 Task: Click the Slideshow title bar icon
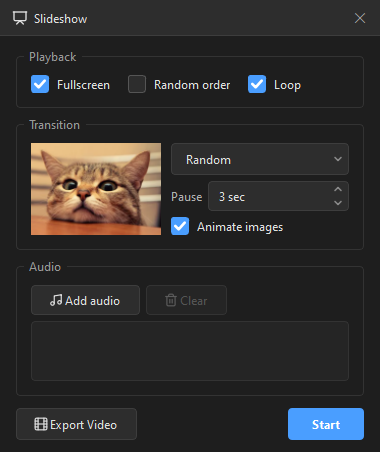(20, 18)
